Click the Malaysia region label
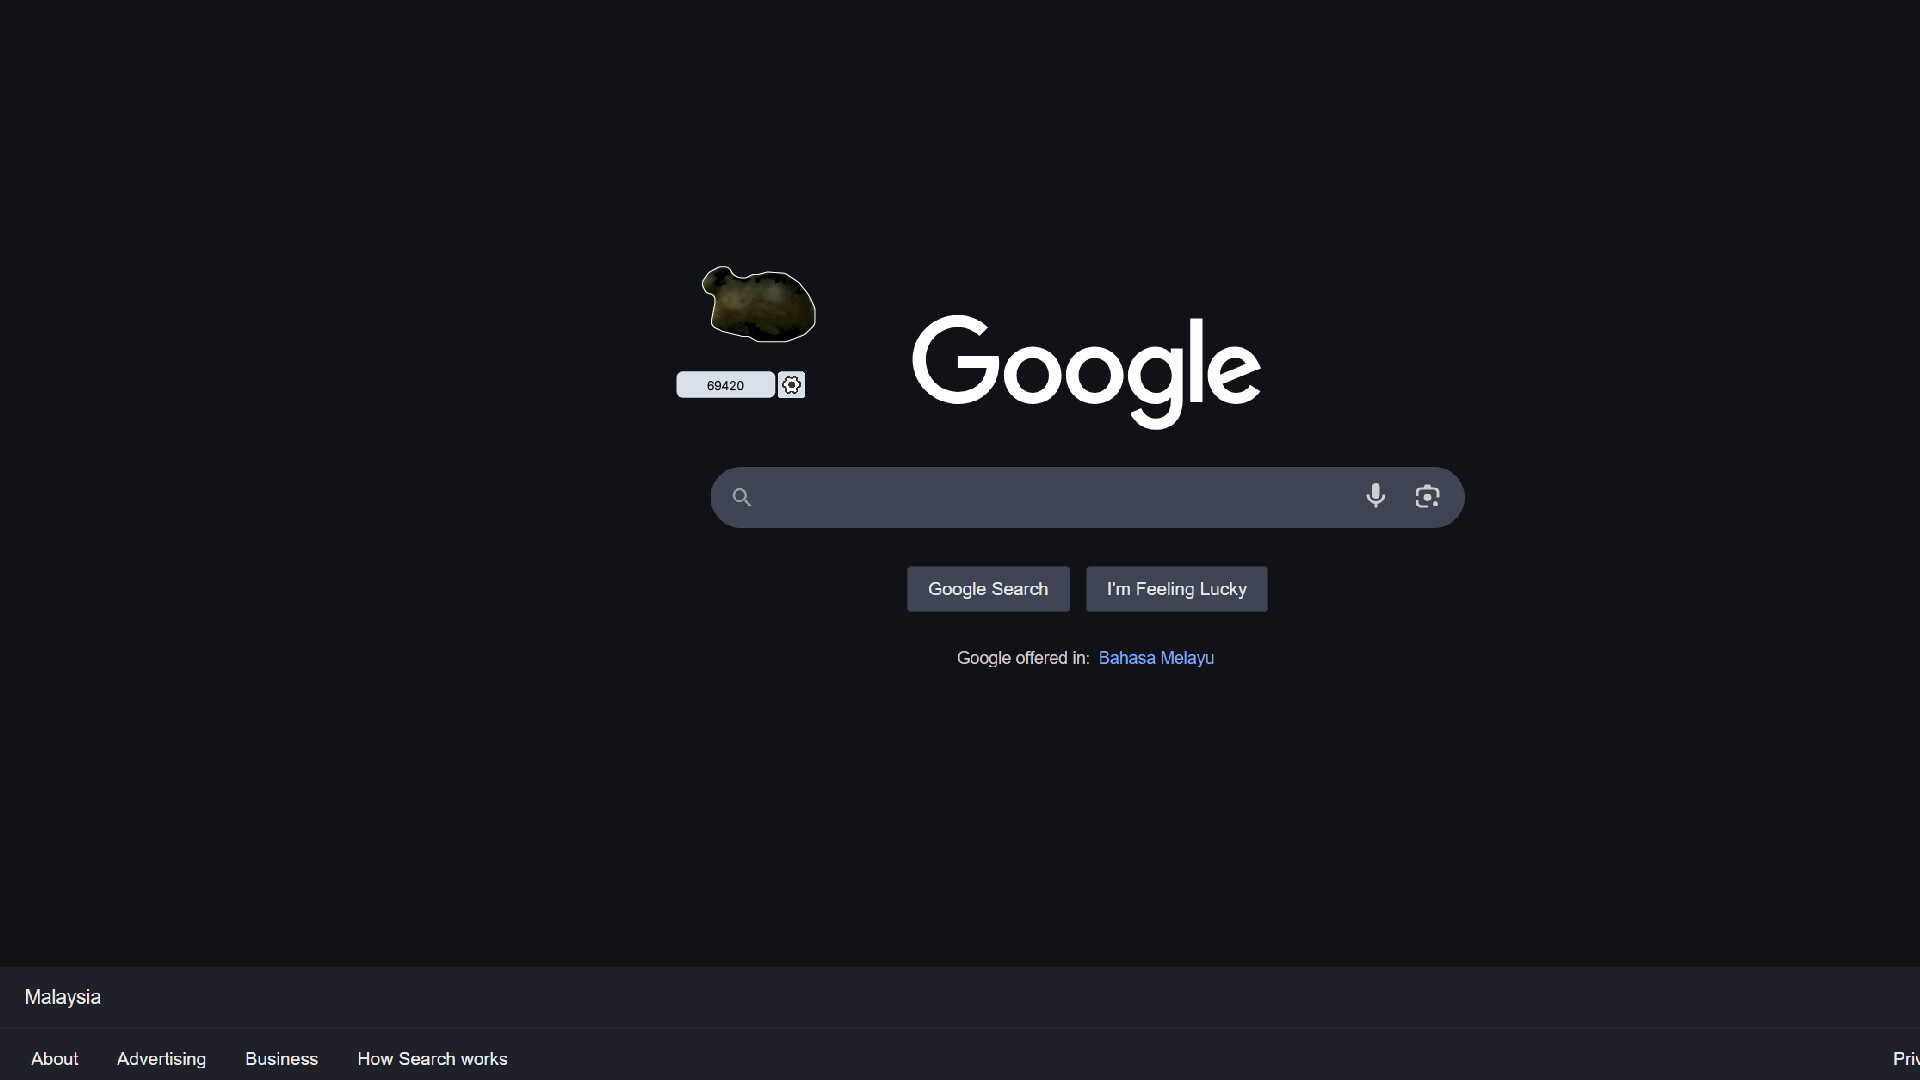Screen dimensions: 1920x1080 click(62, 997)
